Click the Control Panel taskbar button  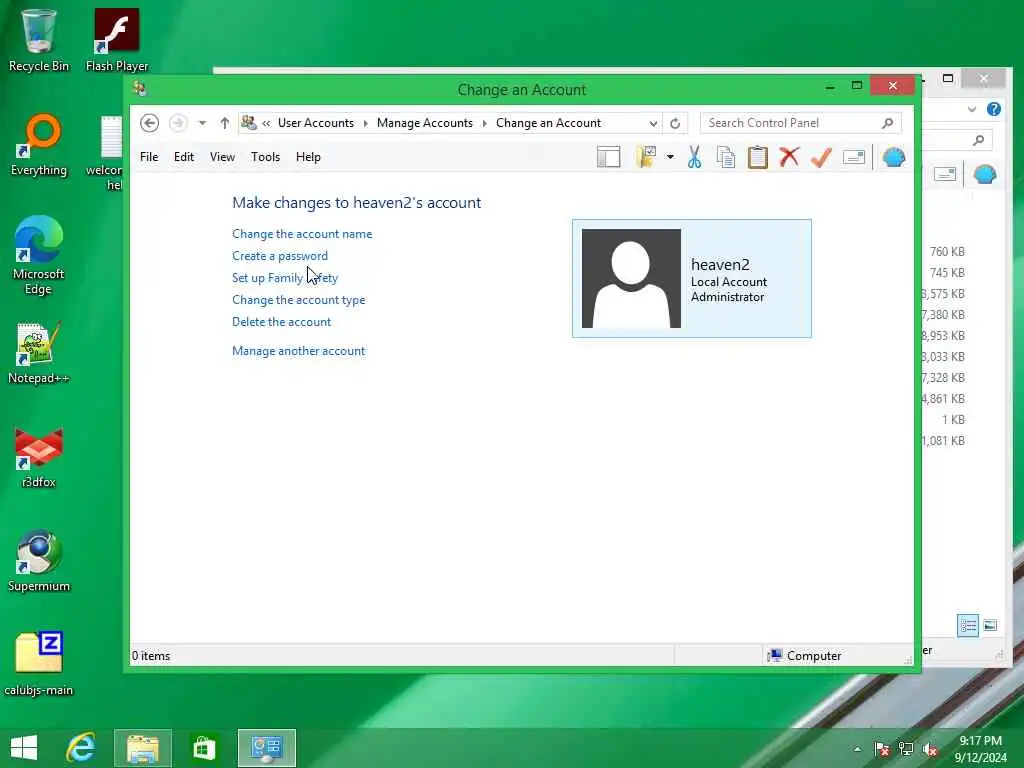266,748
